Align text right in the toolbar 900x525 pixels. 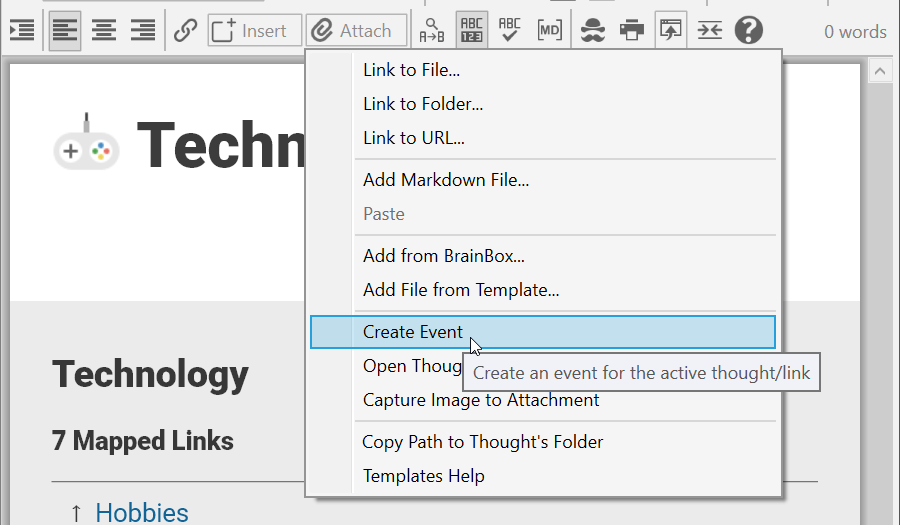[x=143, y=31]
